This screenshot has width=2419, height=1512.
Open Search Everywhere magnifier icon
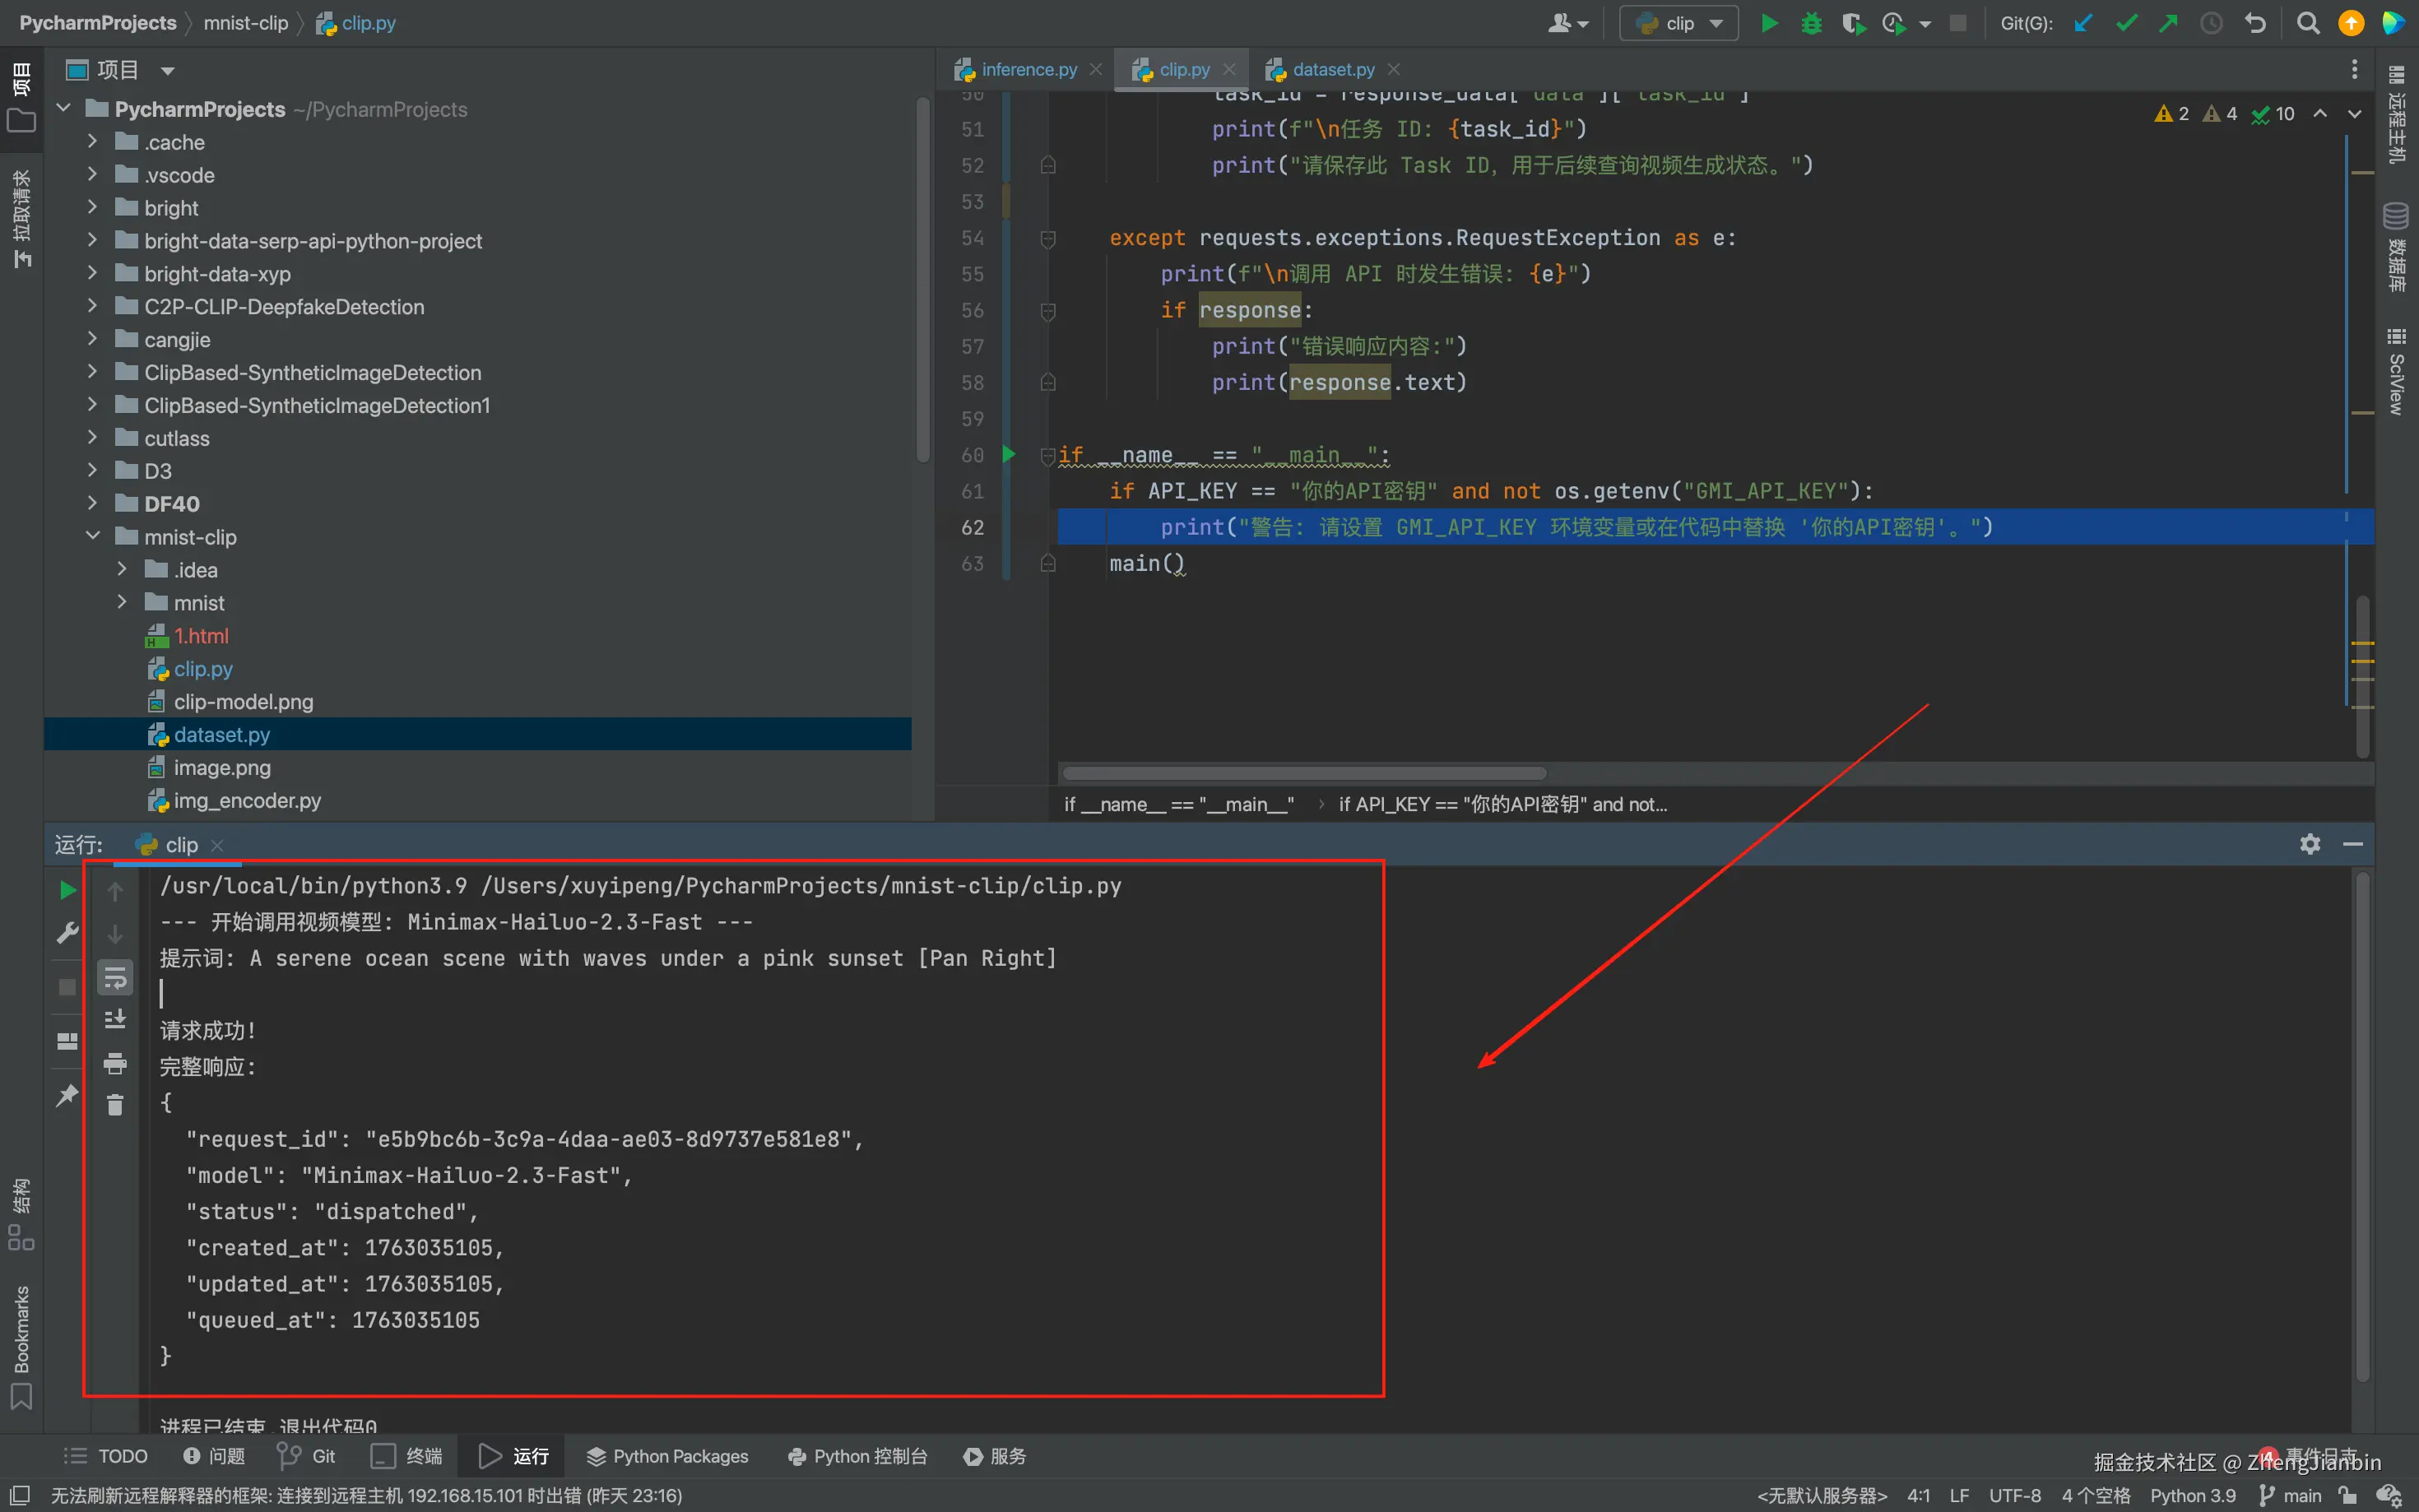(2307, 23)
